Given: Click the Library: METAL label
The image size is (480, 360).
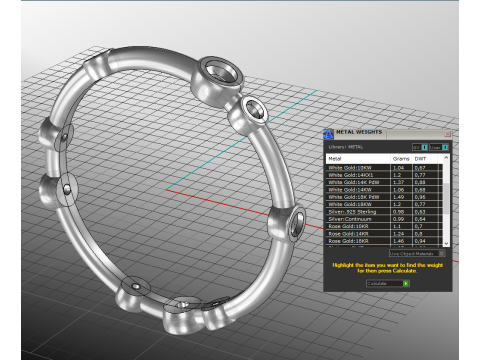Looking at the screenshot, I should (x=346, y=147).
